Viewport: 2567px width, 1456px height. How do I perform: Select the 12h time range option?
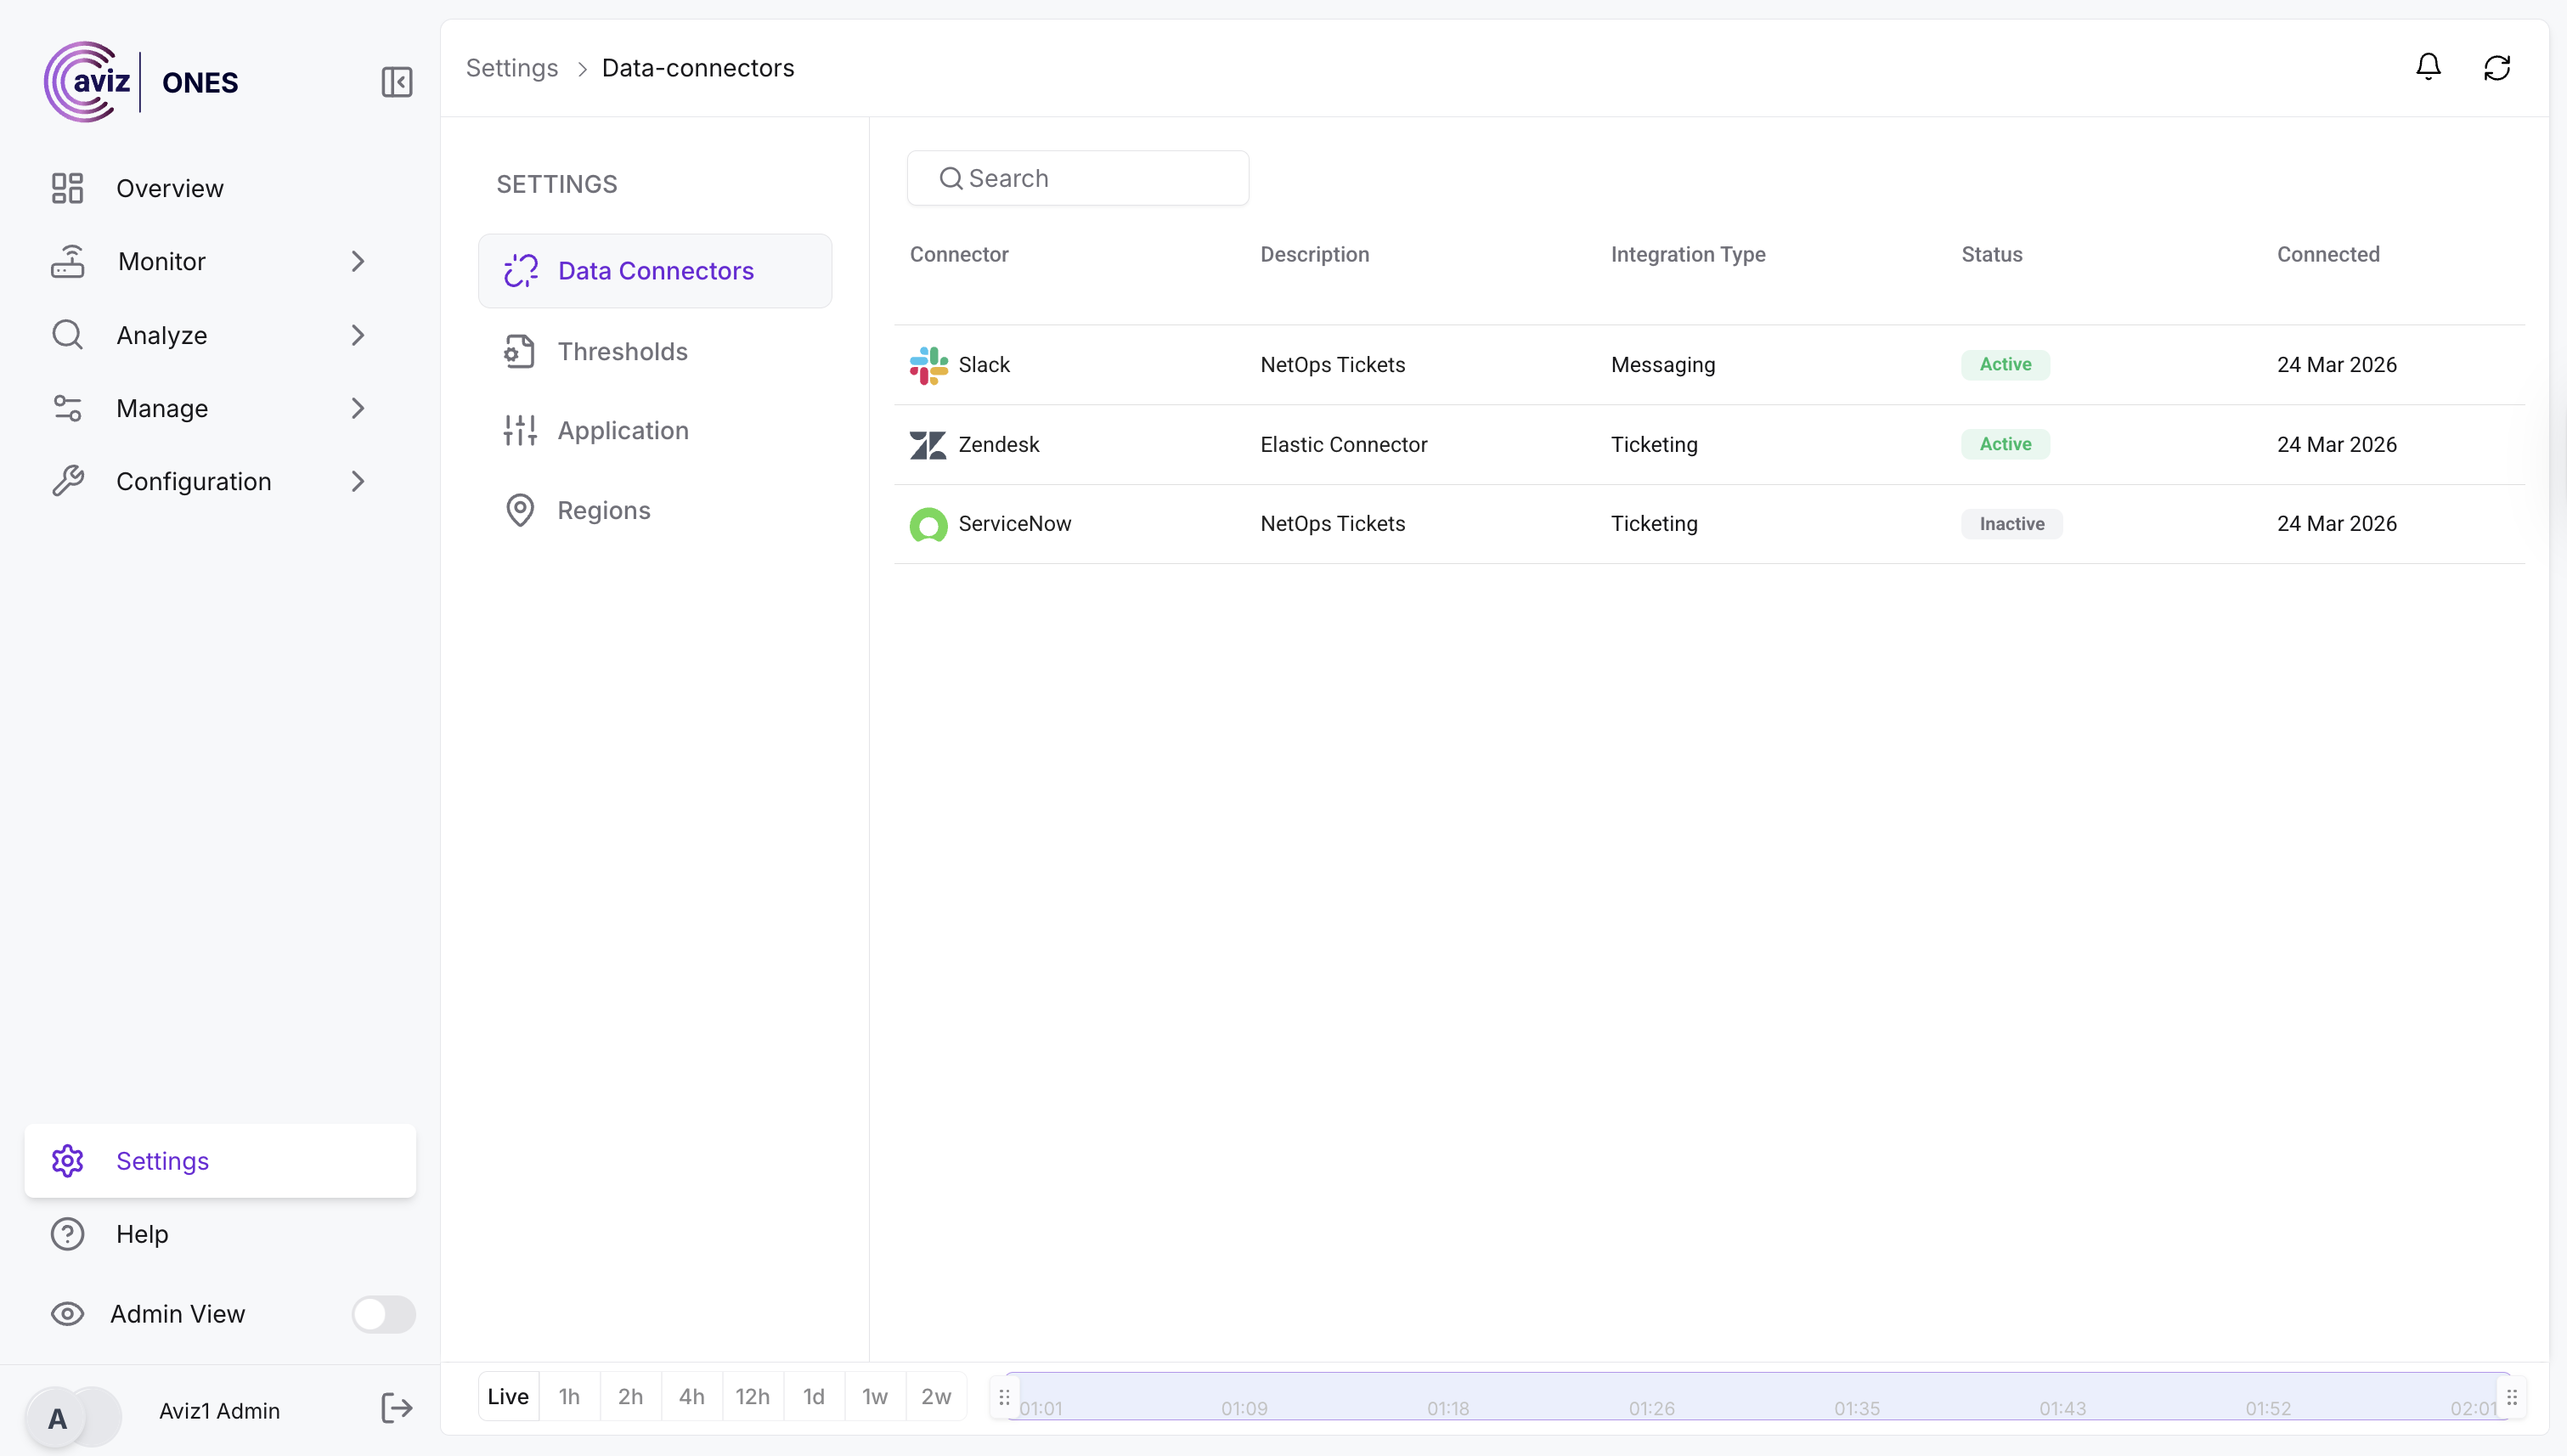(752, 1396)
